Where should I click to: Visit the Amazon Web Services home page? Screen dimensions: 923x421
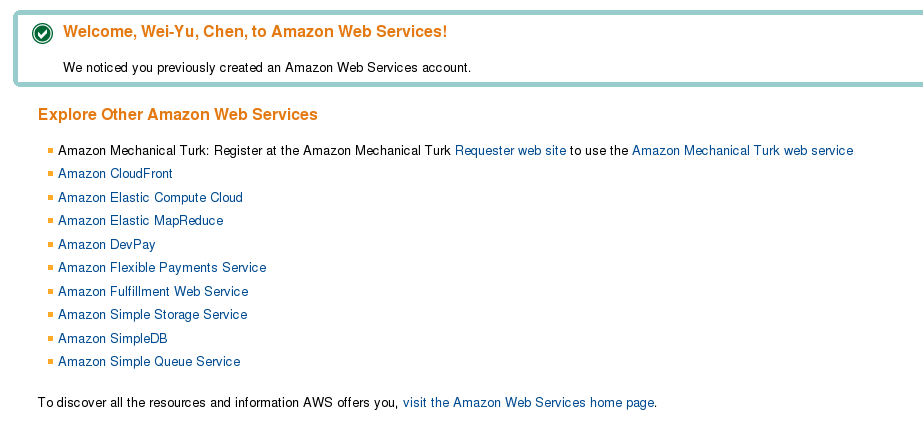(x=528, y=403)
